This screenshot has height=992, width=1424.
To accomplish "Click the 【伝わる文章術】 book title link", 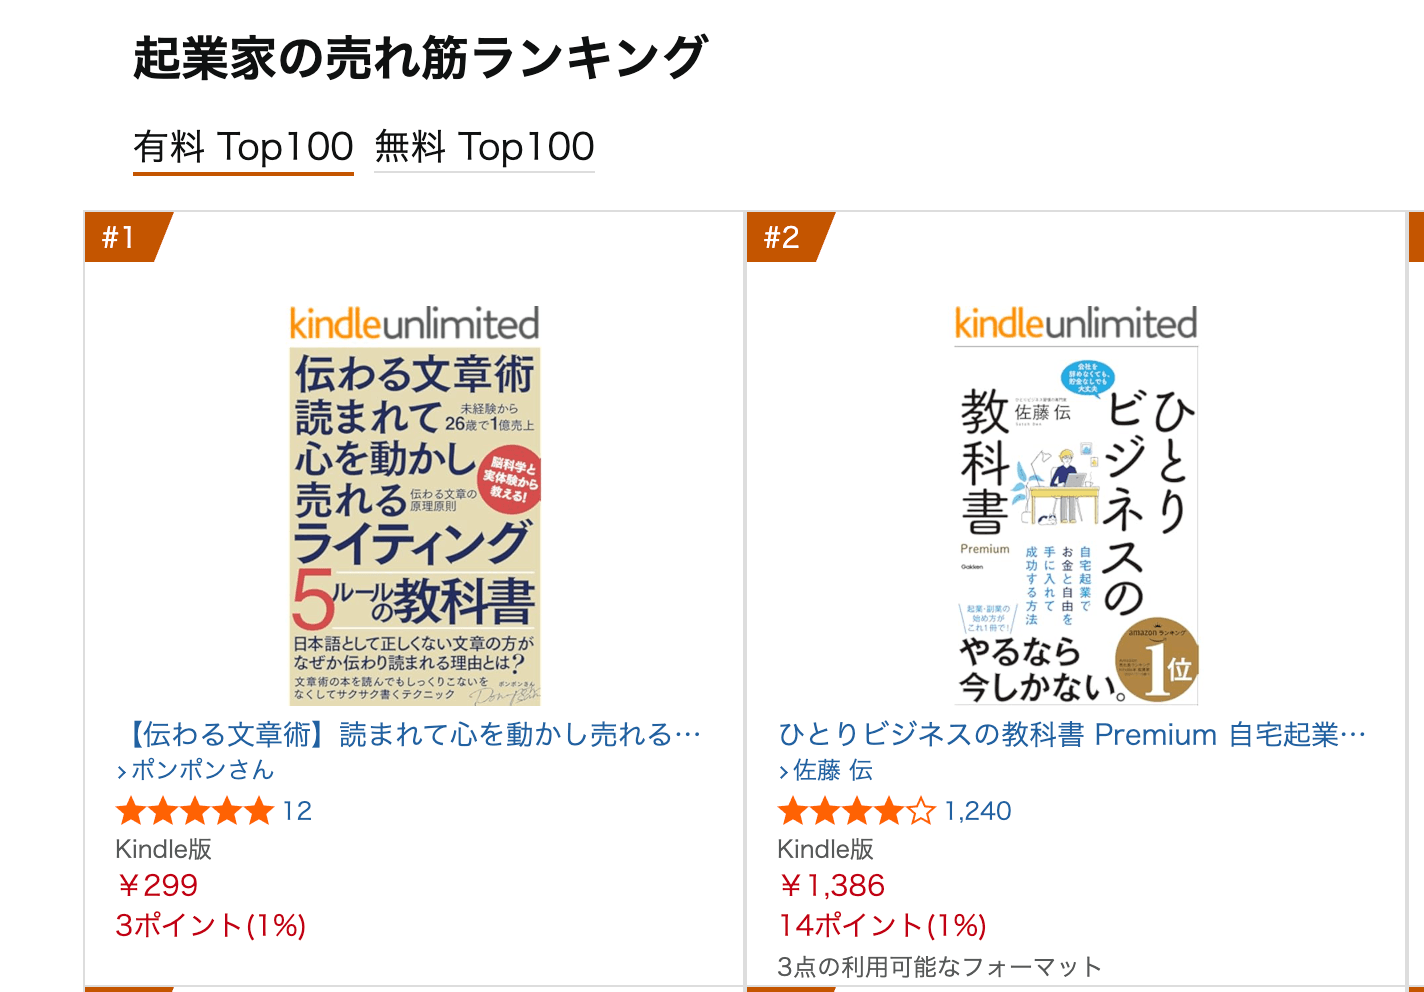I will point(410,735).
